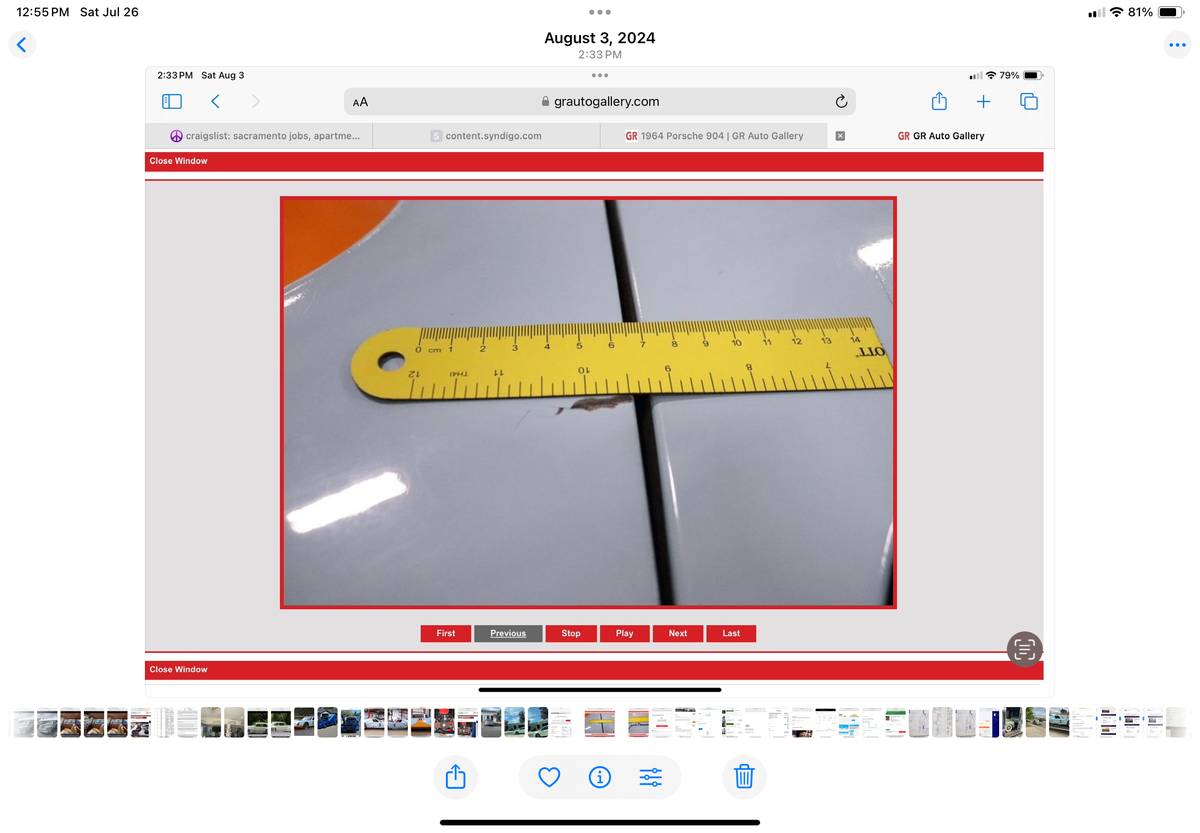
Task: Select the GR Auto Gallery tab
Action: tap(940, 136)
